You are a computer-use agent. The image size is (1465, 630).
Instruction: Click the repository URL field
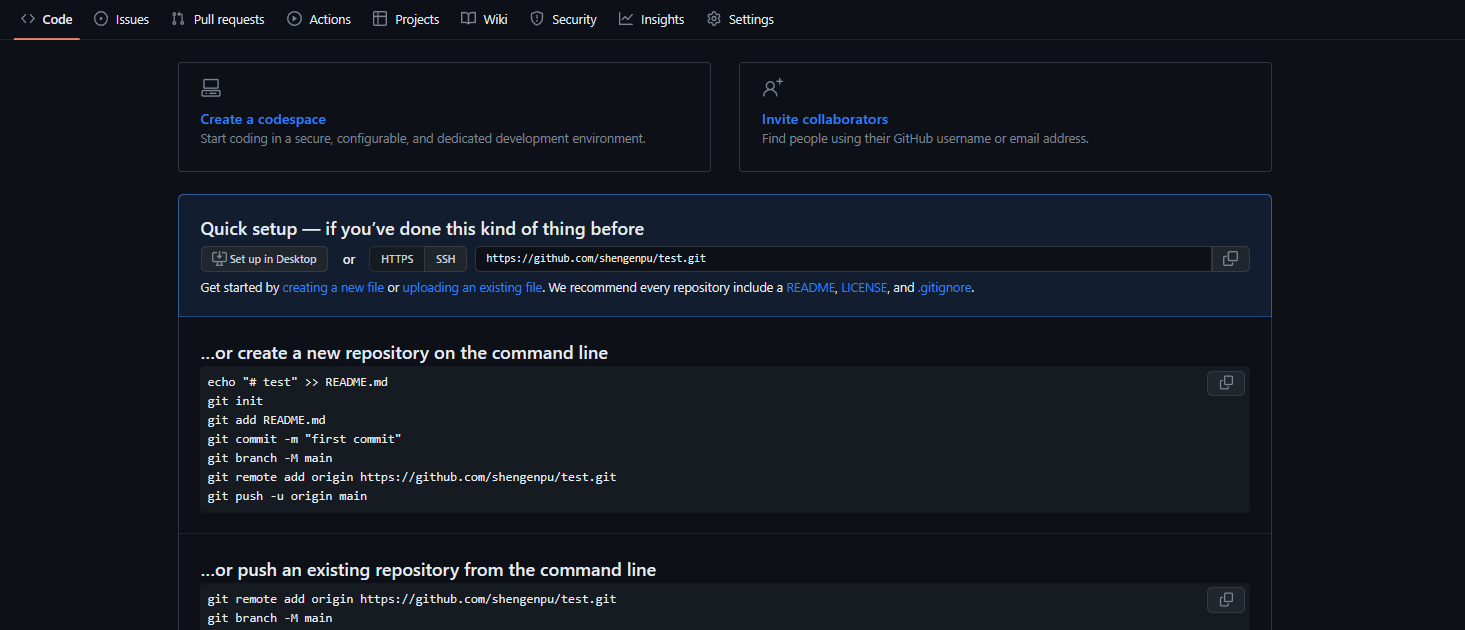click(843, 259)
